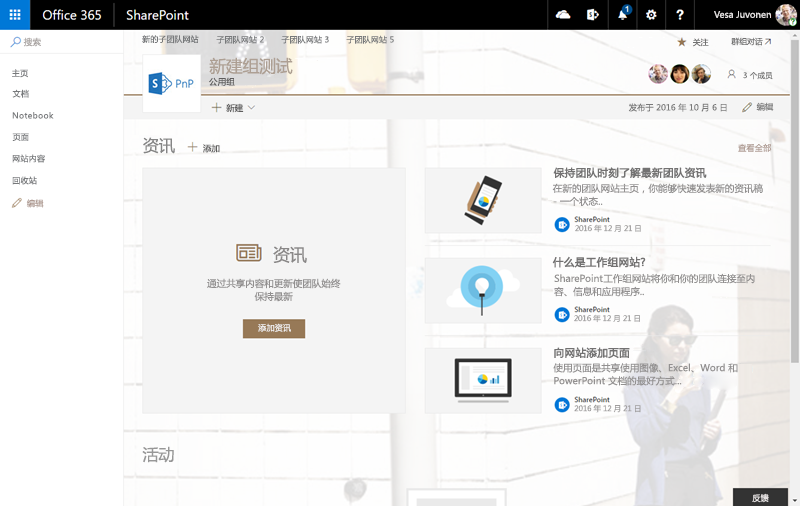The width and height of the screenshot is (800, 507).
Task: Click Vesa Juvonen profile picture
Action: tap(785, 15)
